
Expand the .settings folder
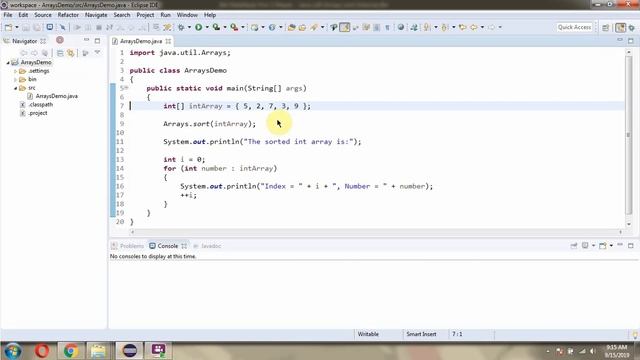click(16, 71)
